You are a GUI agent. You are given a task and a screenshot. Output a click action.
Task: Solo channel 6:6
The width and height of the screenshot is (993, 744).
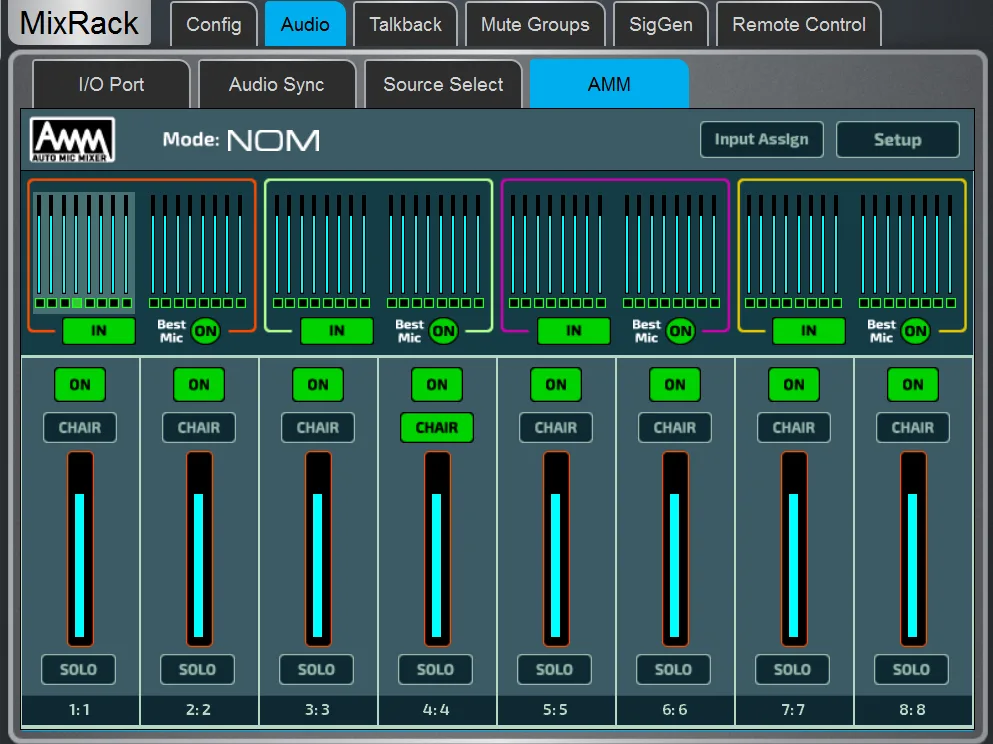pos(674,669)
